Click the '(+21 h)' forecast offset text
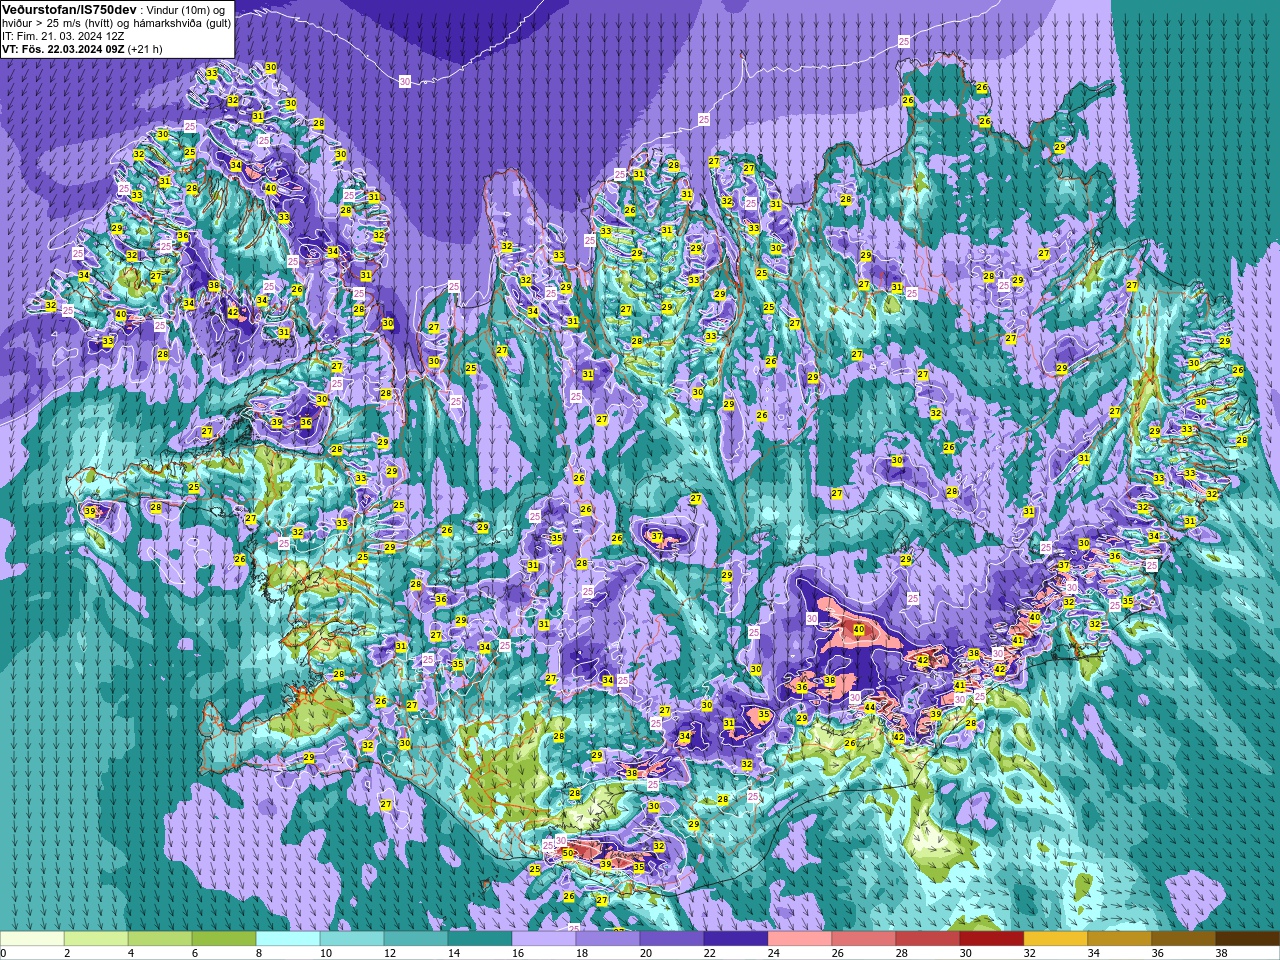Image resolution: width=1280 pixels, height=960 pixels. 145,48
